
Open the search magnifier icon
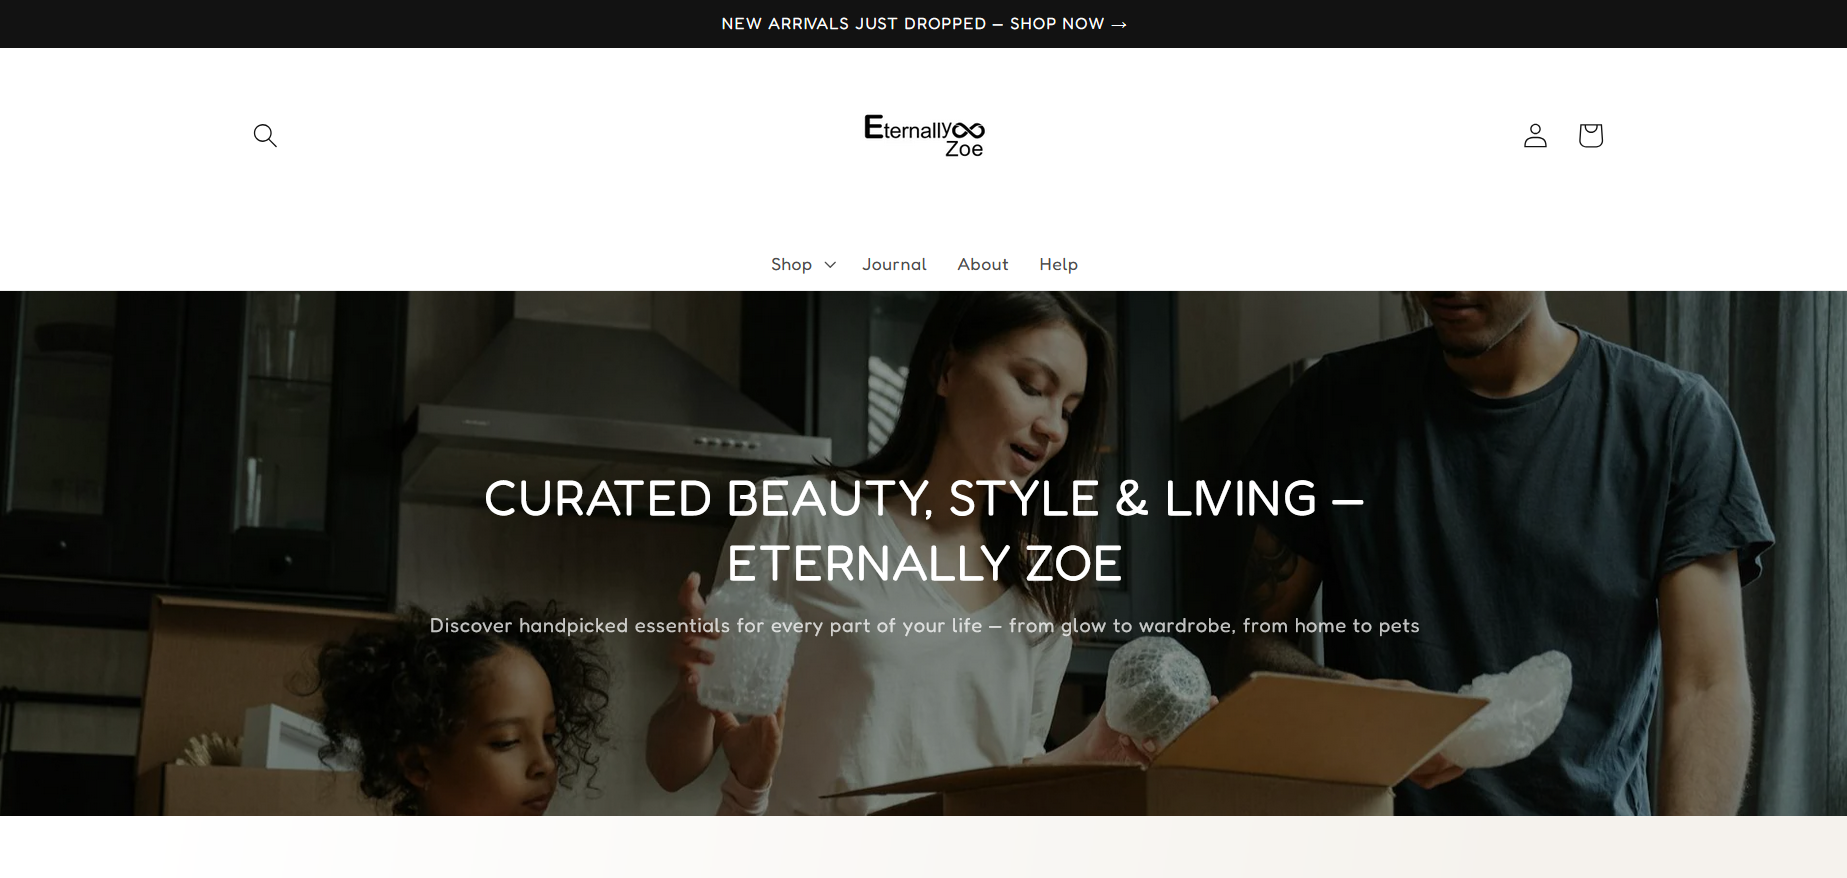(x=265, y=135)
